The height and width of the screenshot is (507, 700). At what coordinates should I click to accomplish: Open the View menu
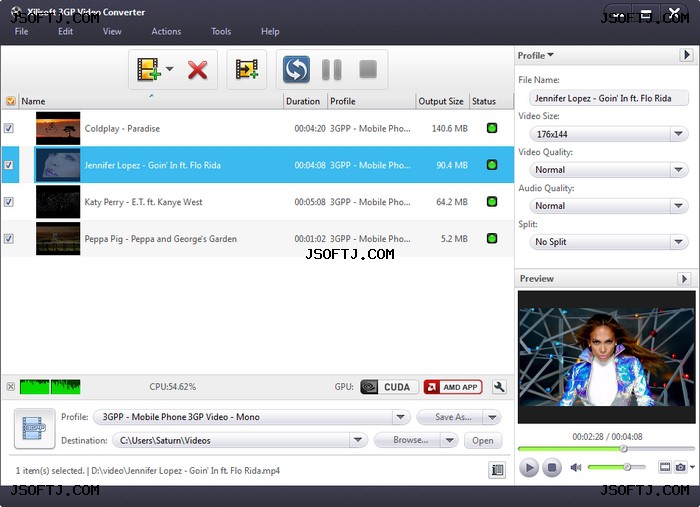pos(112,31)
